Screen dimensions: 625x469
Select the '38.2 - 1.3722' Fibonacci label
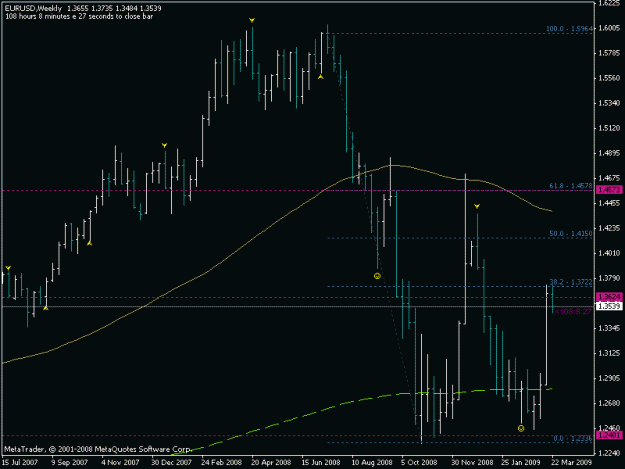pyautogui.click(x=571, y=282)
